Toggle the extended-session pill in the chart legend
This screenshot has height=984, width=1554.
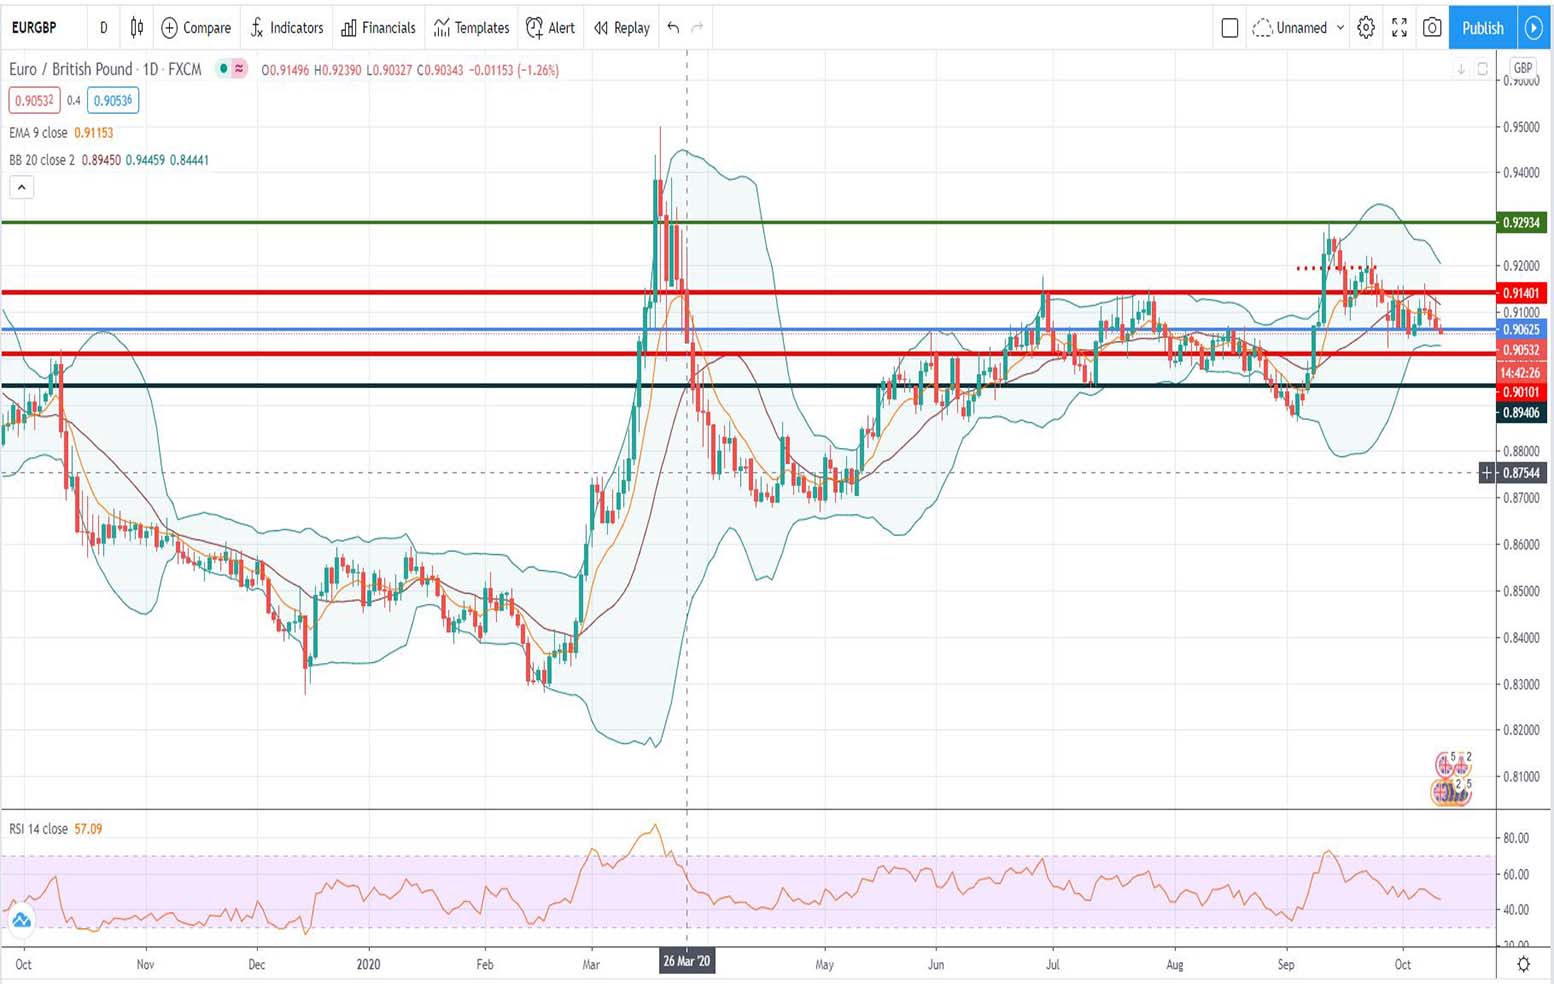pyautogui.click(x=238, y=69)
